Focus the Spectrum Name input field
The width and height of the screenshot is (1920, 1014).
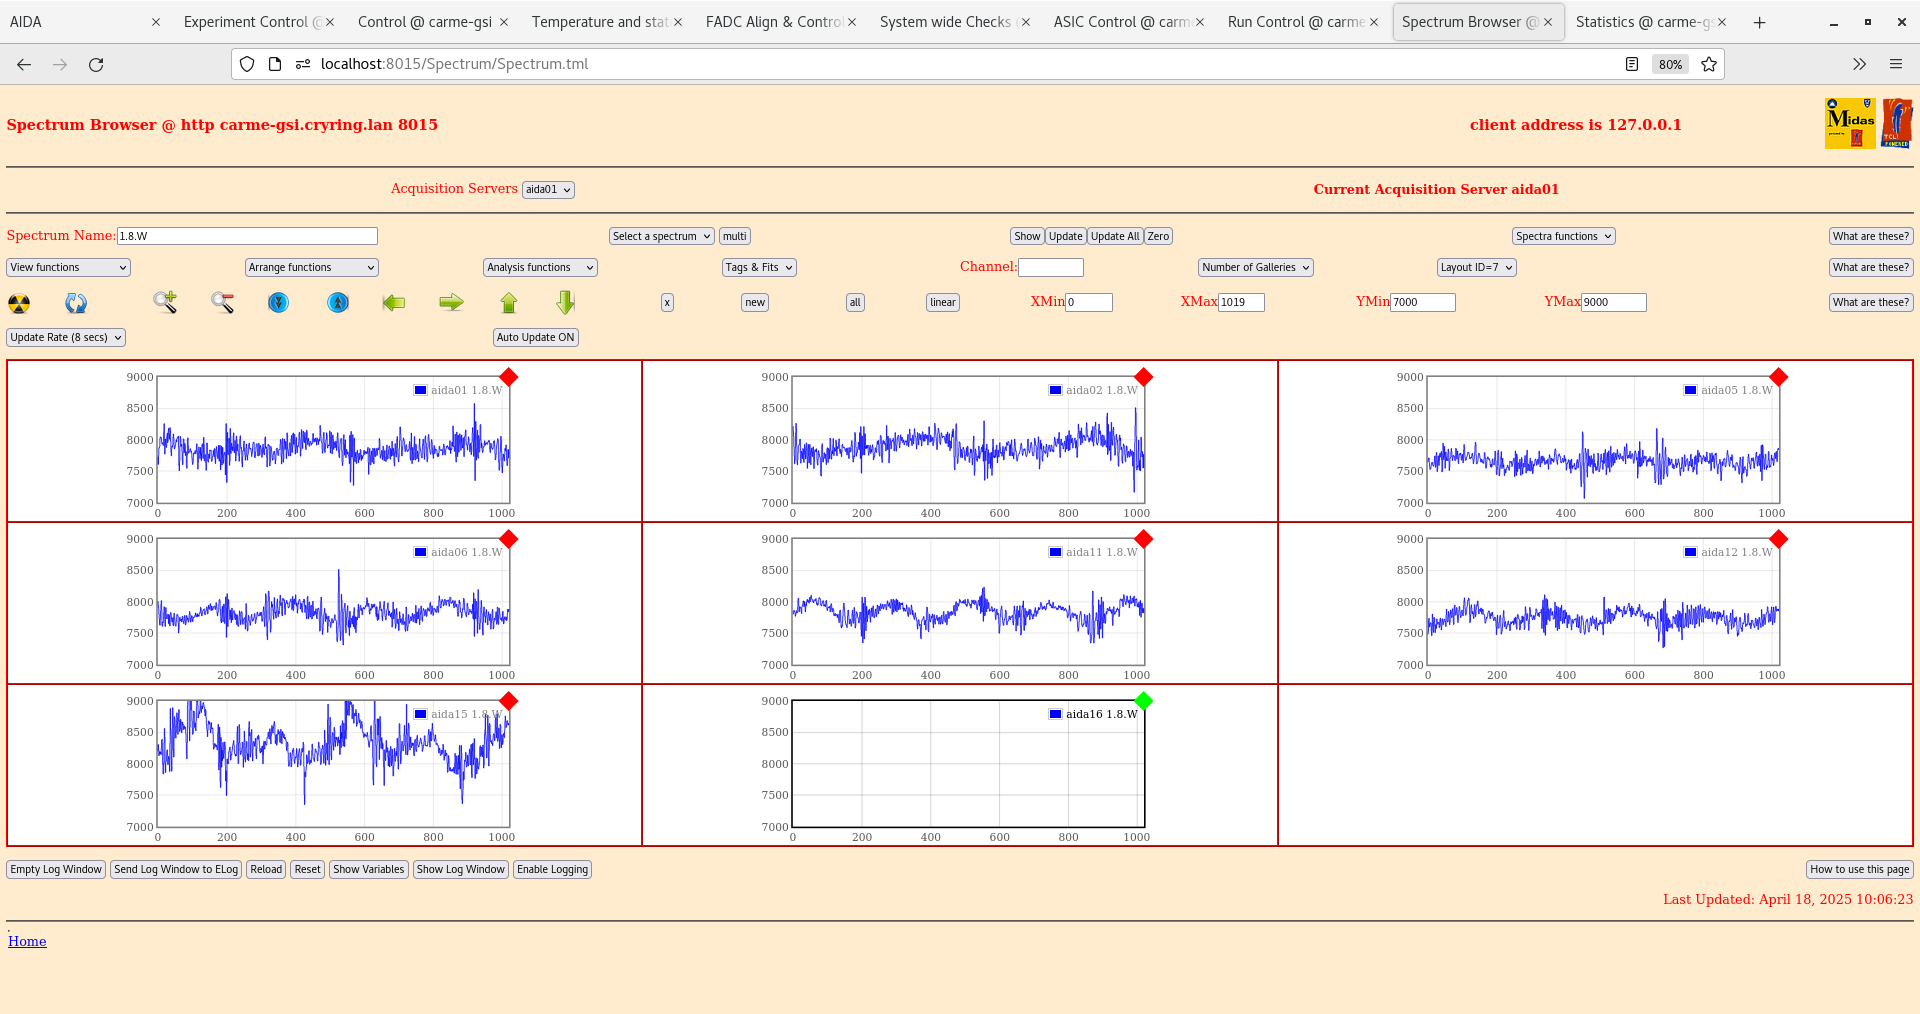coord(247,236)
